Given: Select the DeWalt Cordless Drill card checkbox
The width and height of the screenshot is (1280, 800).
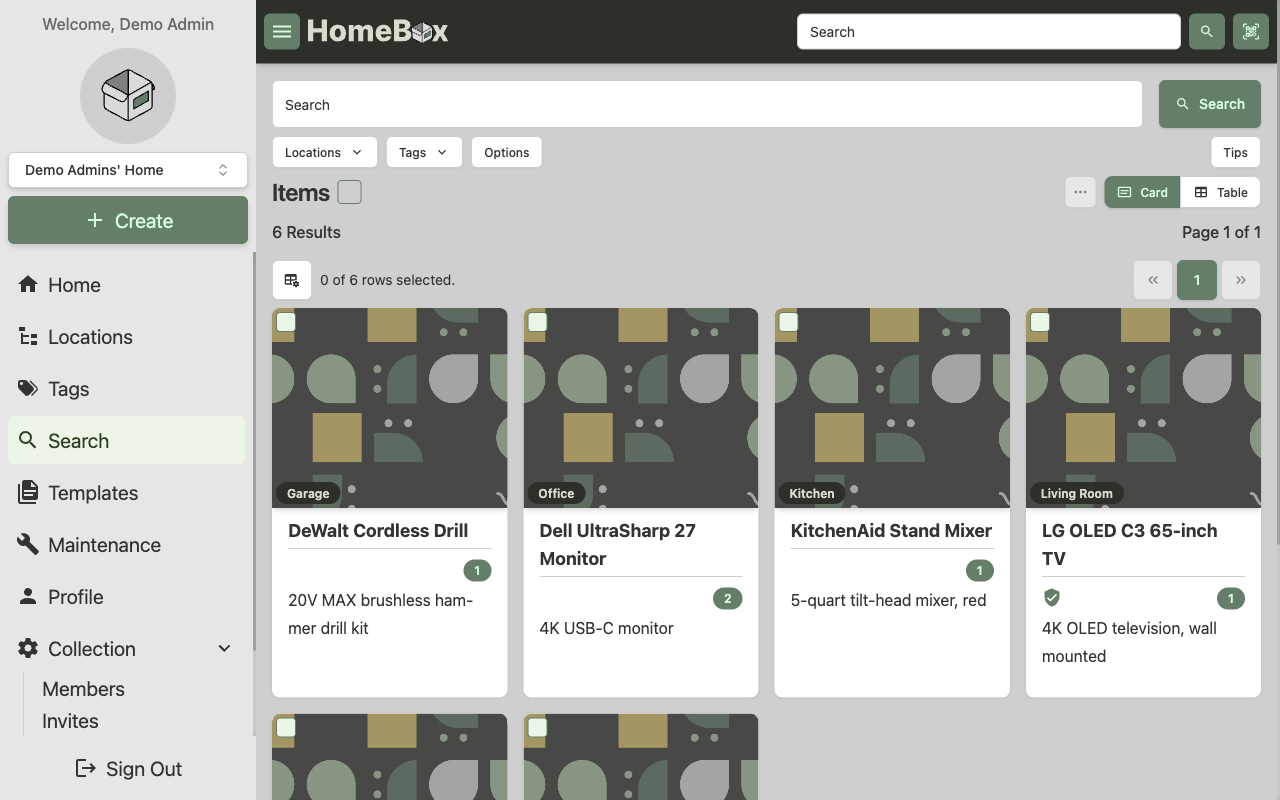Looking at the screenshot, I should (286, 322).
